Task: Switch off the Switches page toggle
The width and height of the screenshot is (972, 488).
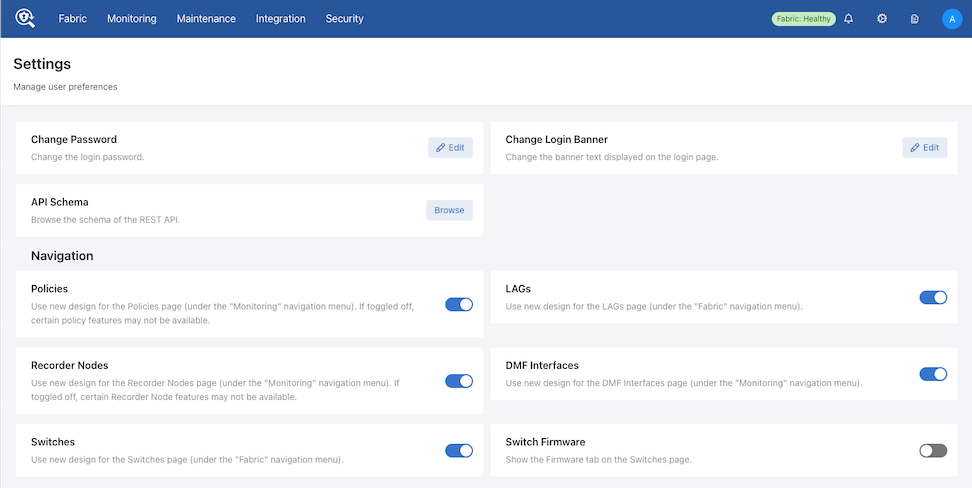Action: click(x=459, y=450)
